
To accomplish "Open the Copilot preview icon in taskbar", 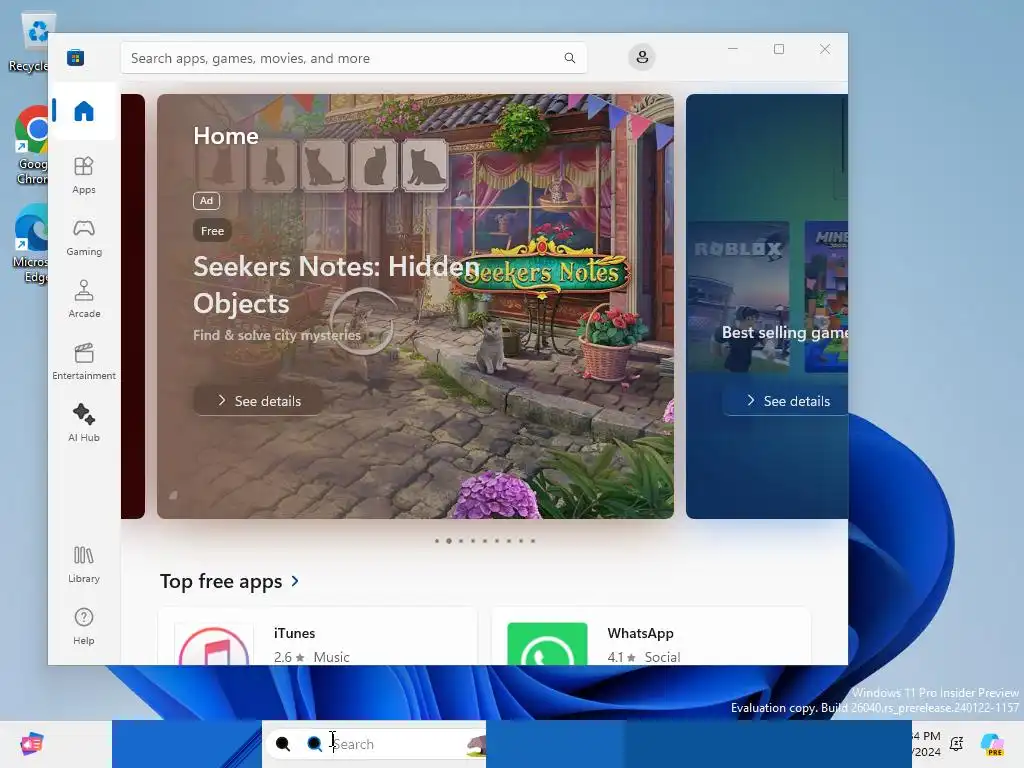I will (x=993, y=743).
